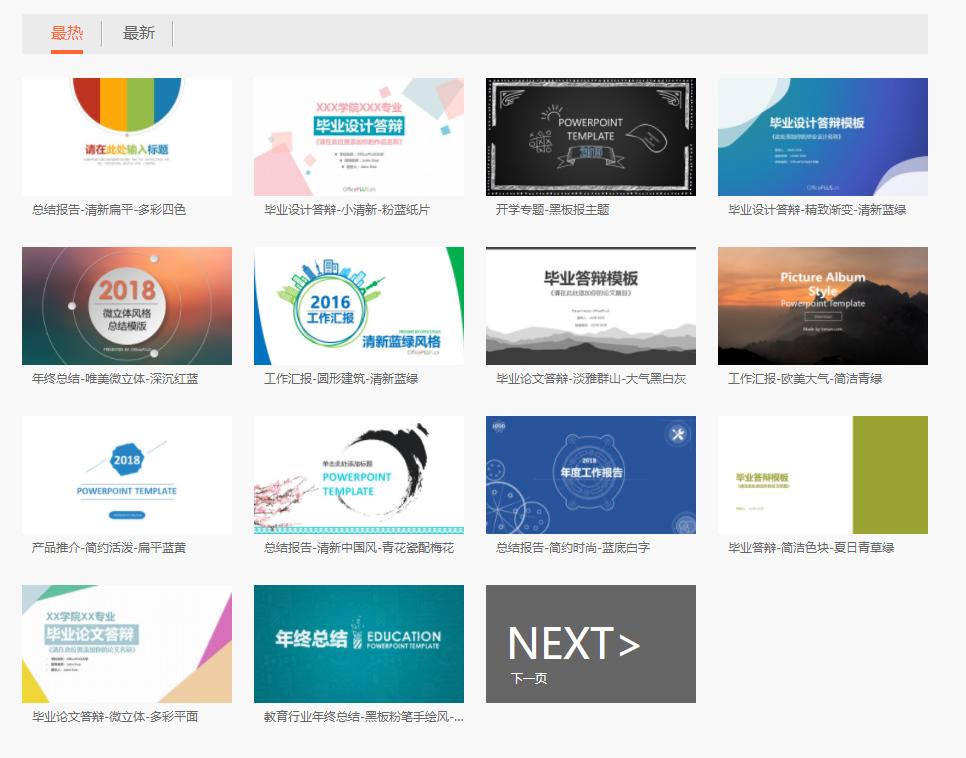
Task: Open the 2016 工作汇报 圆形建筑 thumbnail
Action: [x=359, y=306]
